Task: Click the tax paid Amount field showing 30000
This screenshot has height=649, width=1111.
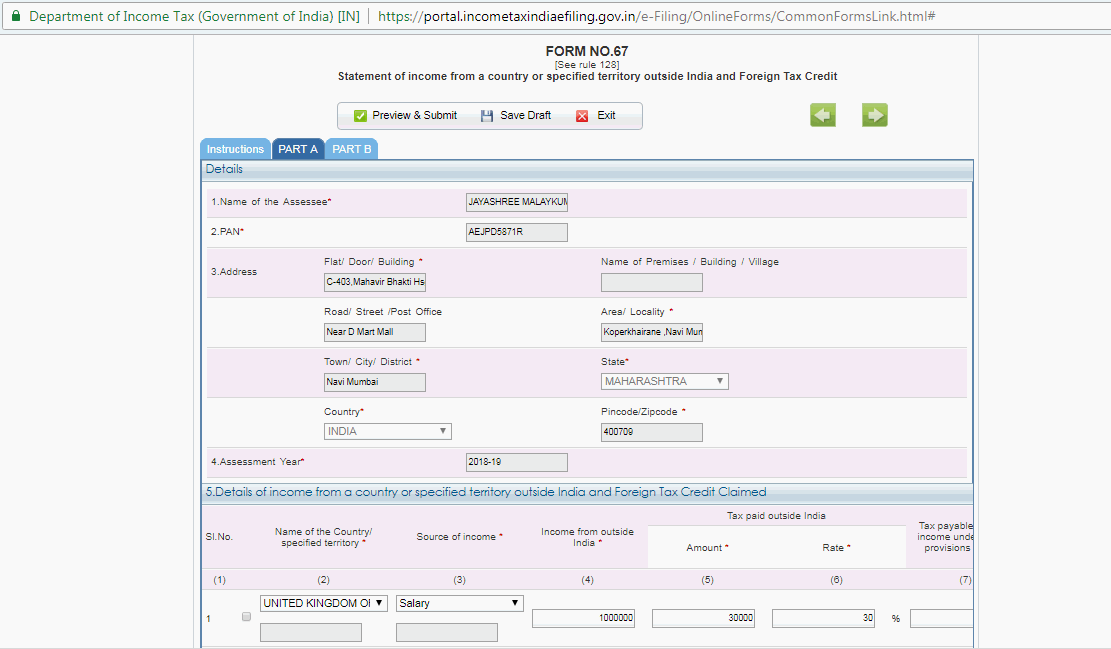Action: click(703, 619)
